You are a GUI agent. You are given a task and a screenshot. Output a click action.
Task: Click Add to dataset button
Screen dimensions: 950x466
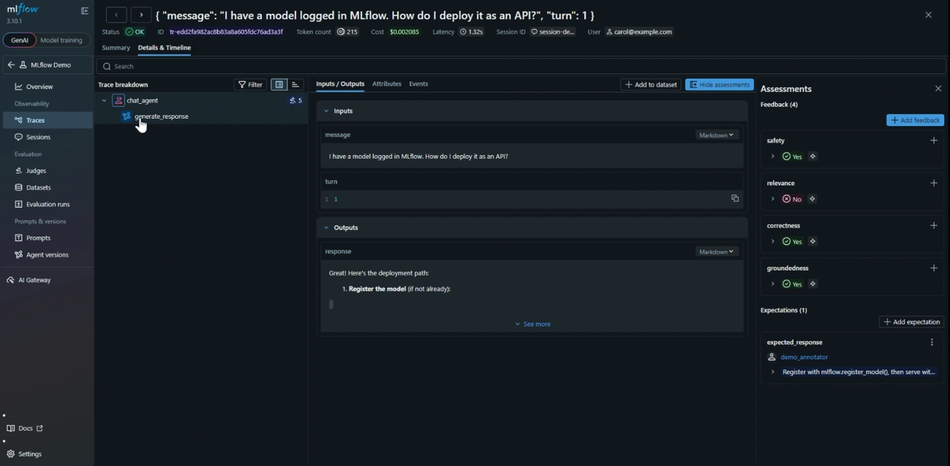[651, 85]
